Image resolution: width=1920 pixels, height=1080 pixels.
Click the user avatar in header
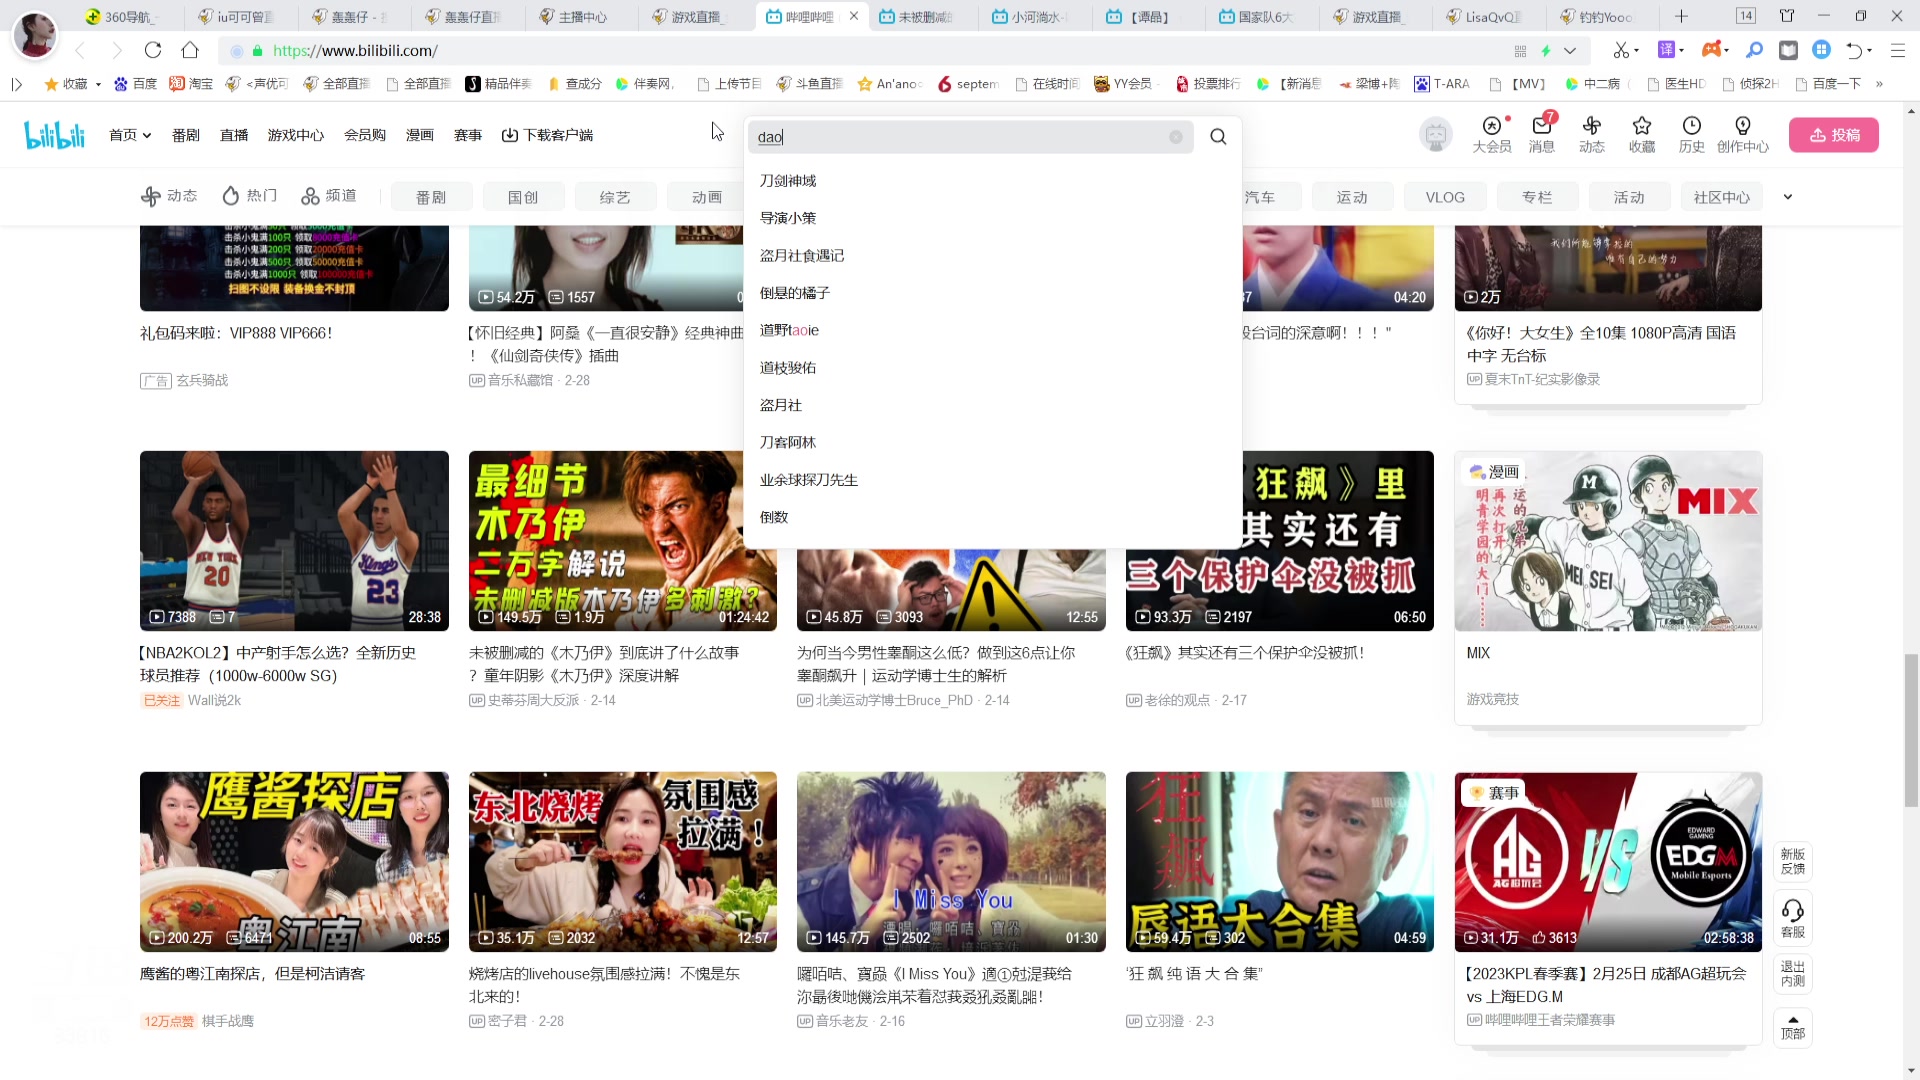pos(1436,135)
